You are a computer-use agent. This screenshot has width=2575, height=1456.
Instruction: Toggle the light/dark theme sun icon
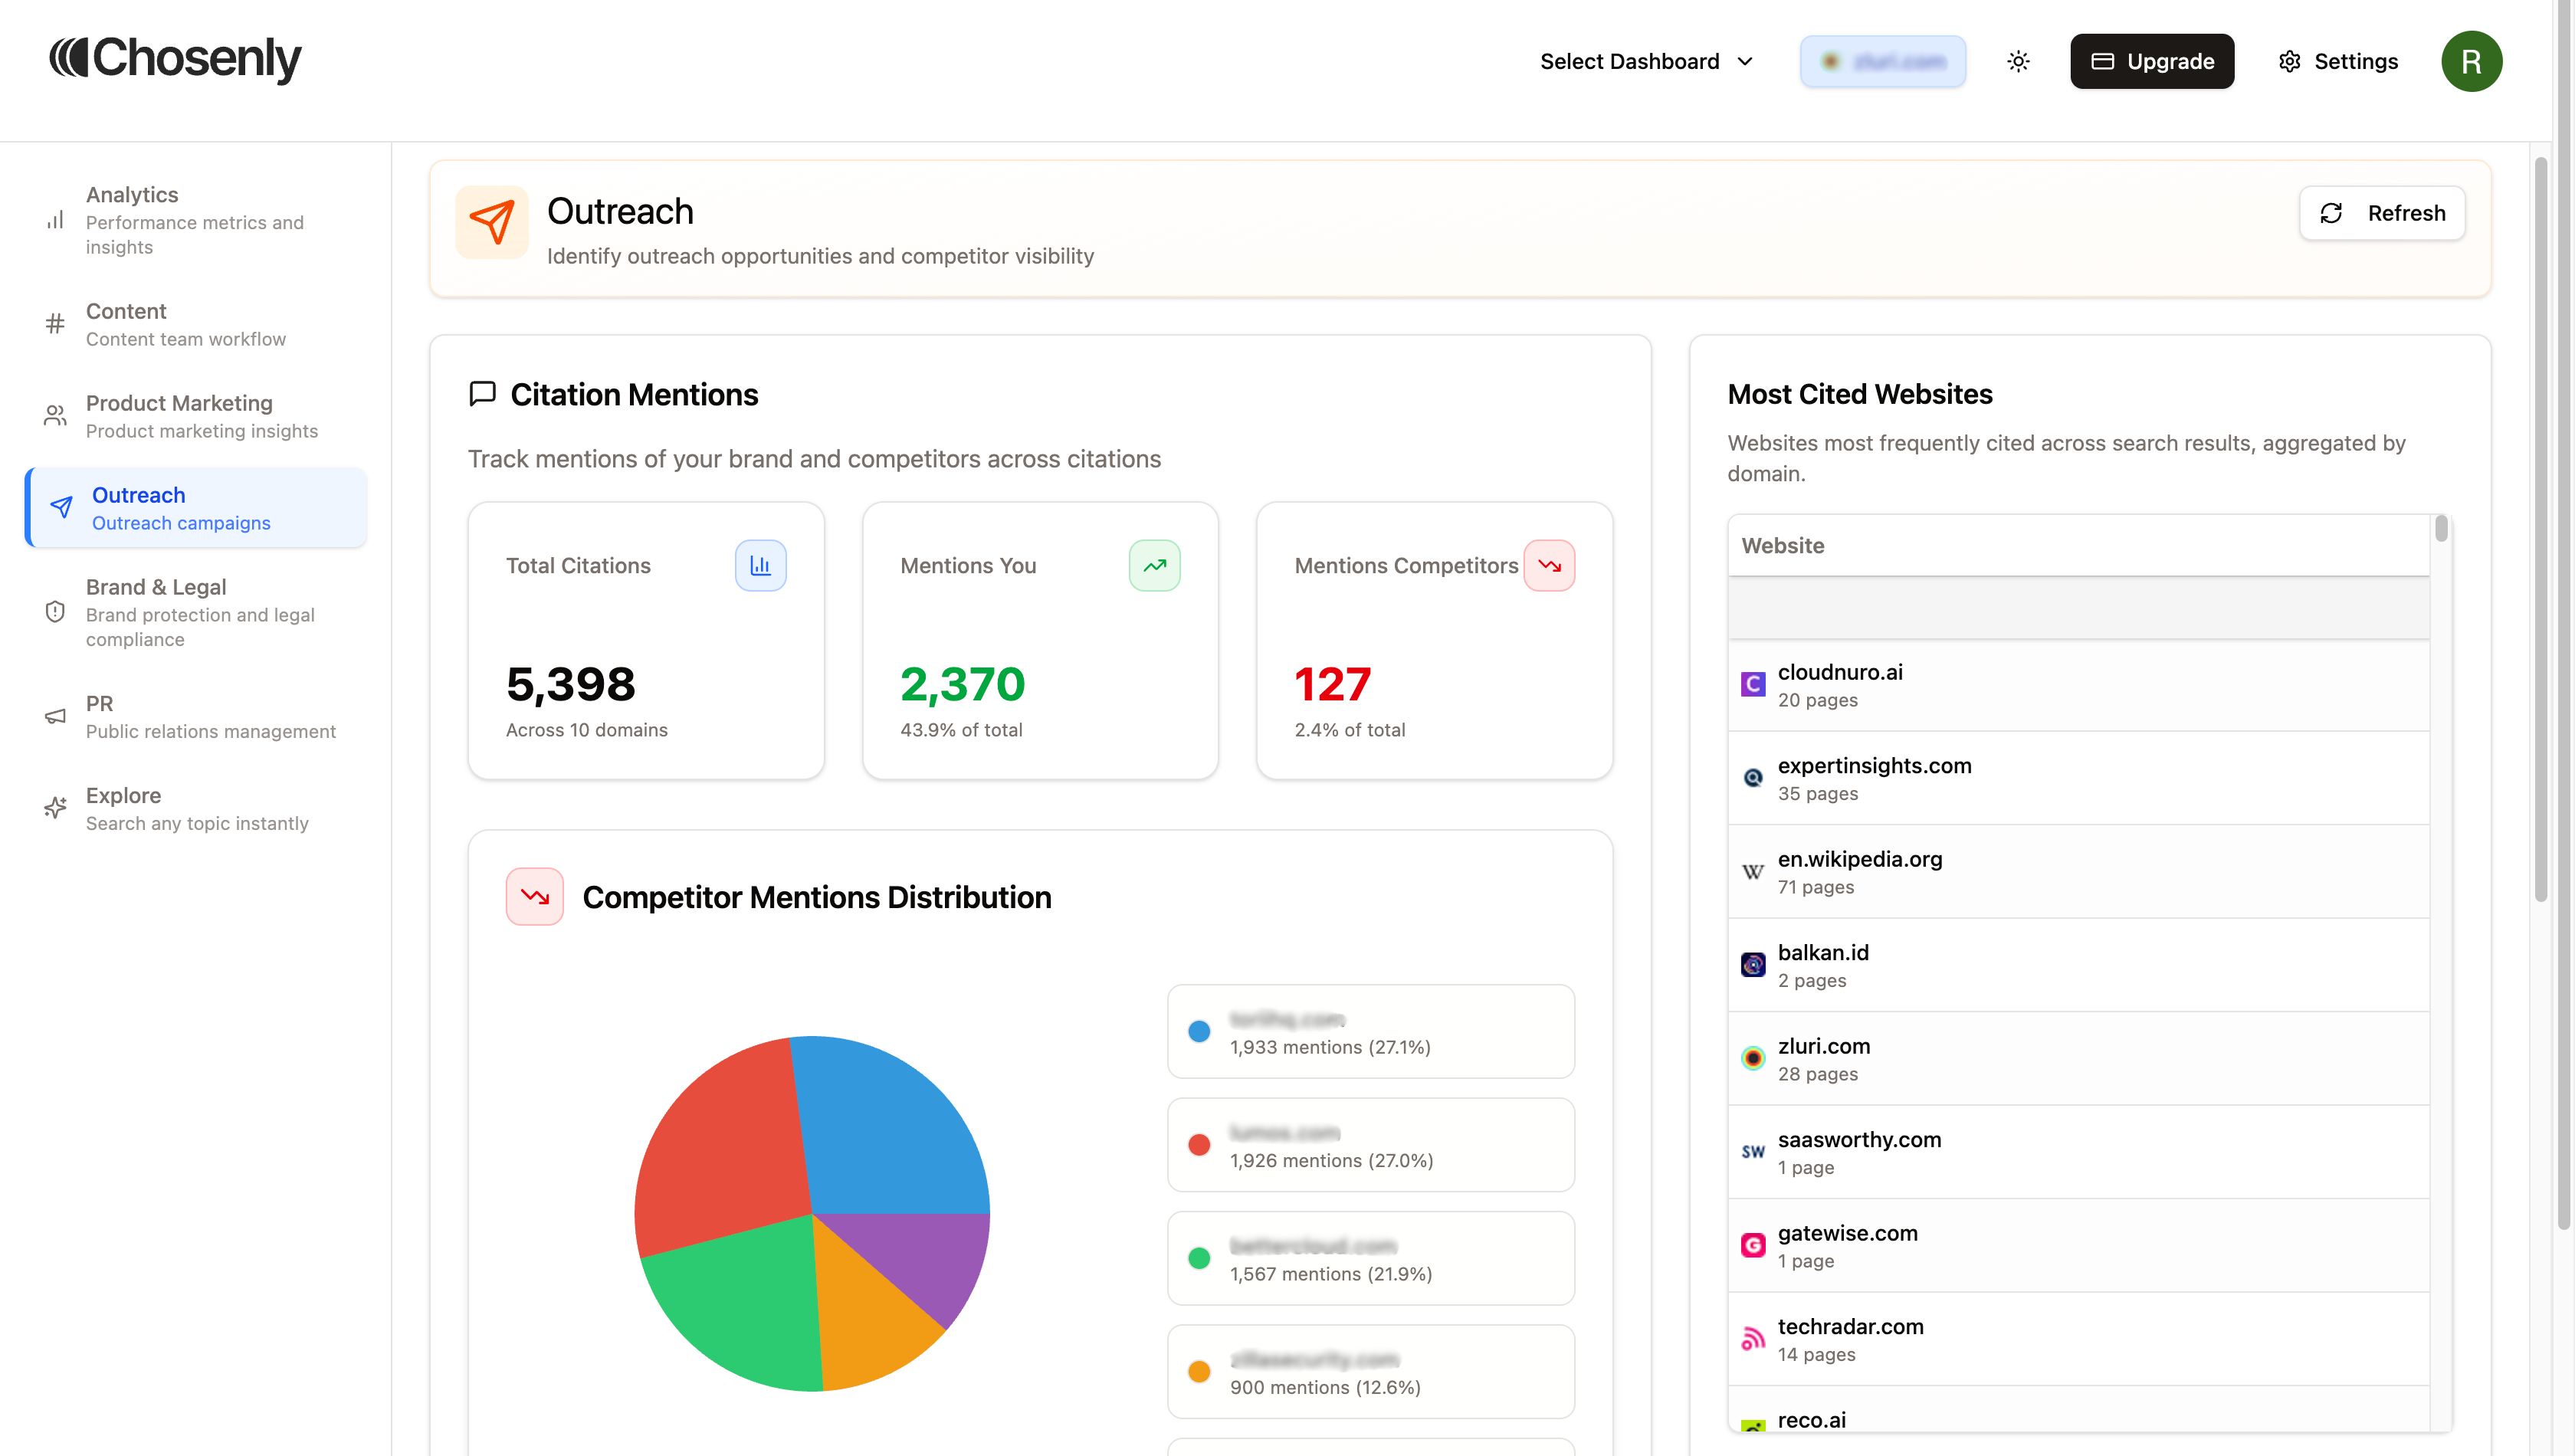(x=2018, y=62)
